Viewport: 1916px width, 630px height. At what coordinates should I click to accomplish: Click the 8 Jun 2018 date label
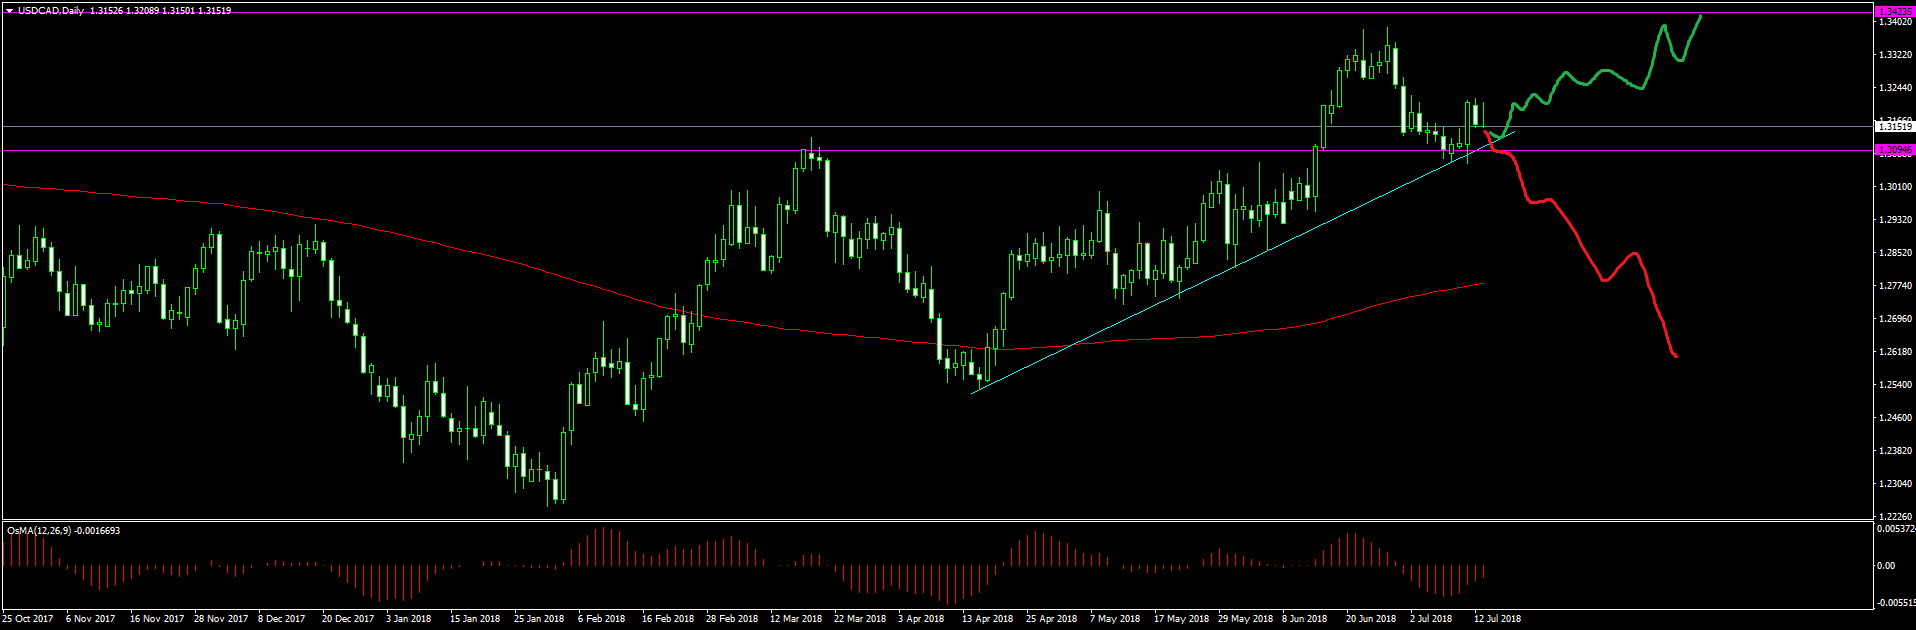pyautogui.click(x=1305, y=619)
